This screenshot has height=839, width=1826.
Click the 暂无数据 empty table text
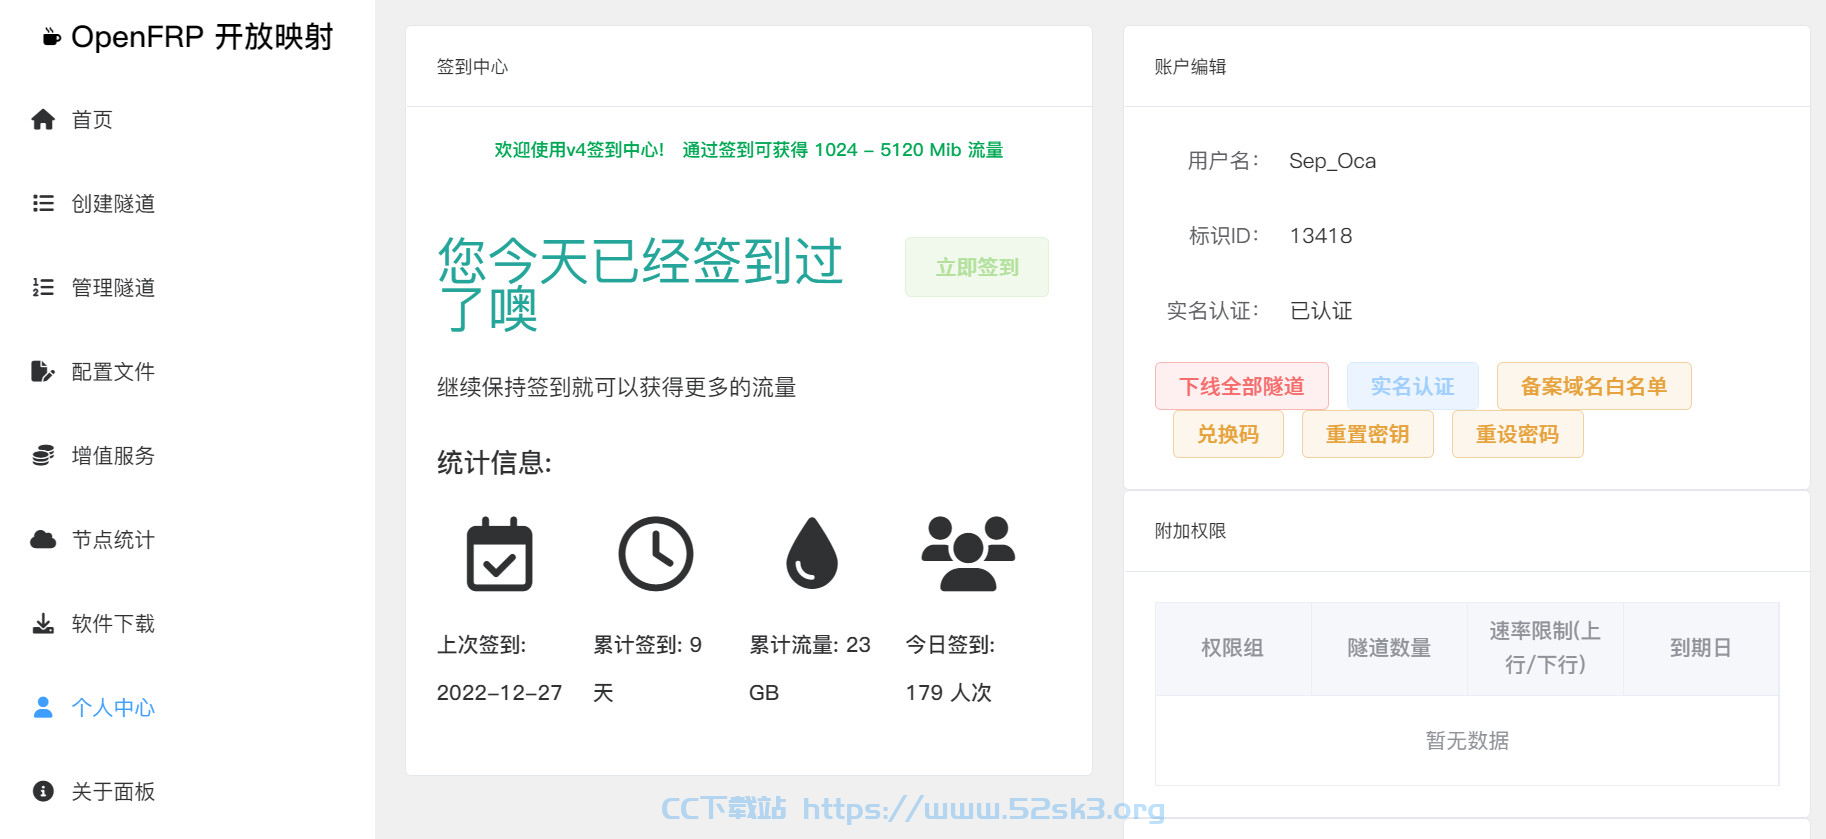tap(1467, 741)
